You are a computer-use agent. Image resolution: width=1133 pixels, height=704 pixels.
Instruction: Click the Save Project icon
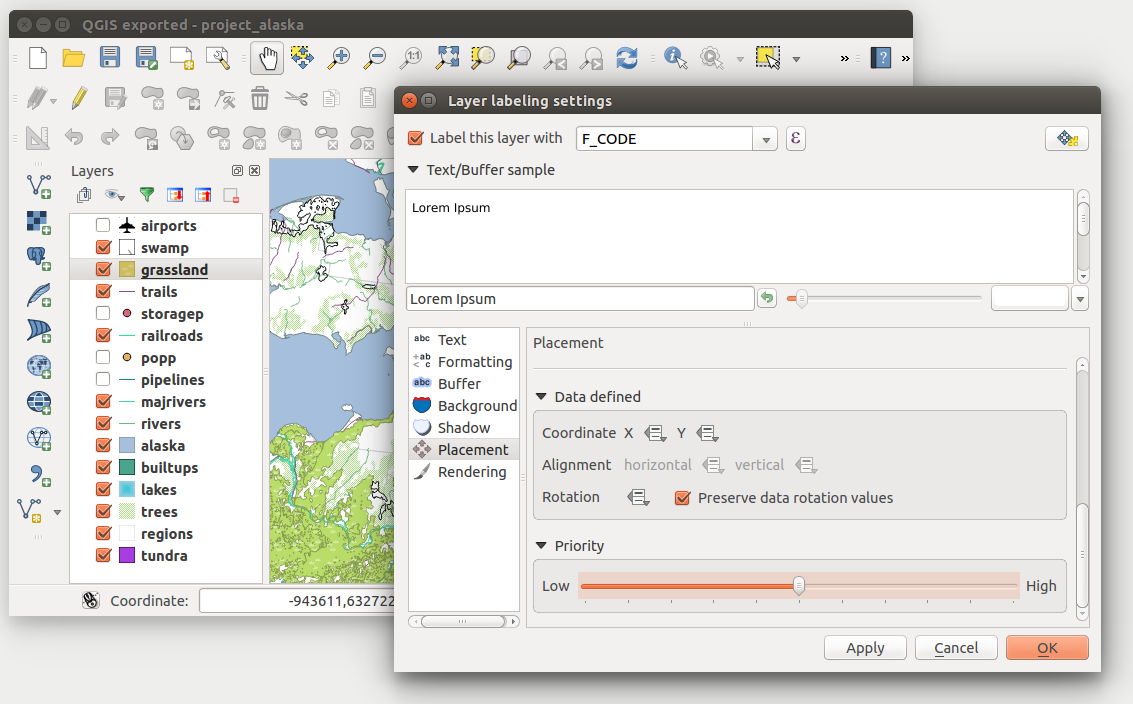[110, 58]
